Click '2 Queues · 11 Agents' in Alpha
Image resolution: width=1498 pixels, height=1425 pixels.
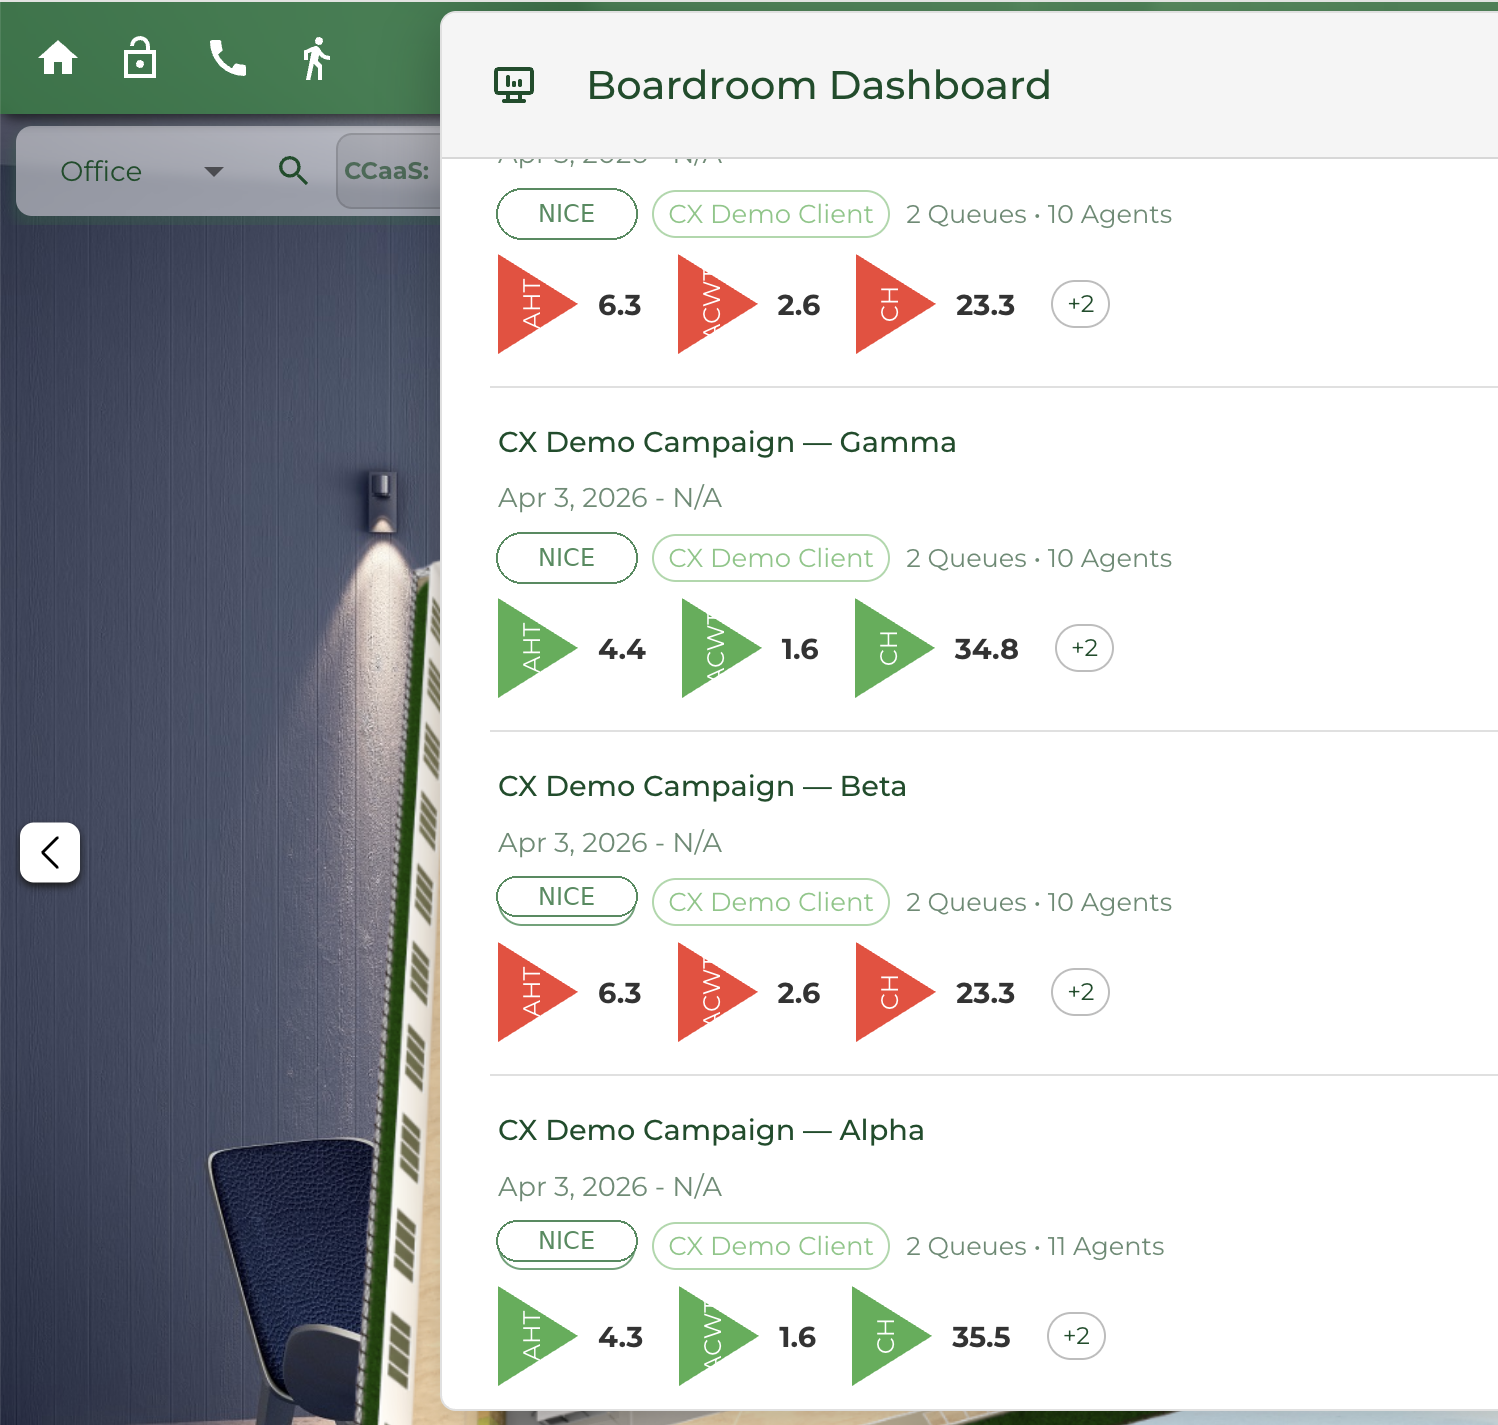(x=1035, y=1246)
